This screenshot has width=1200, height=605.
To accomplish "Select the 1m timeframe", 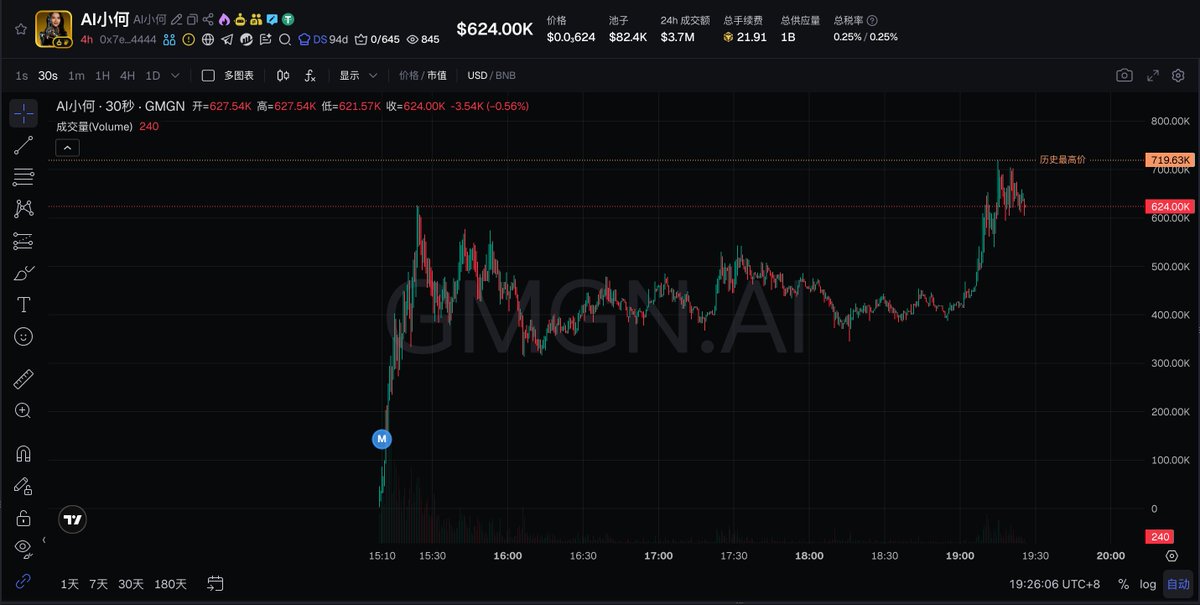I will pyautogui.click(x=76, y=76).
